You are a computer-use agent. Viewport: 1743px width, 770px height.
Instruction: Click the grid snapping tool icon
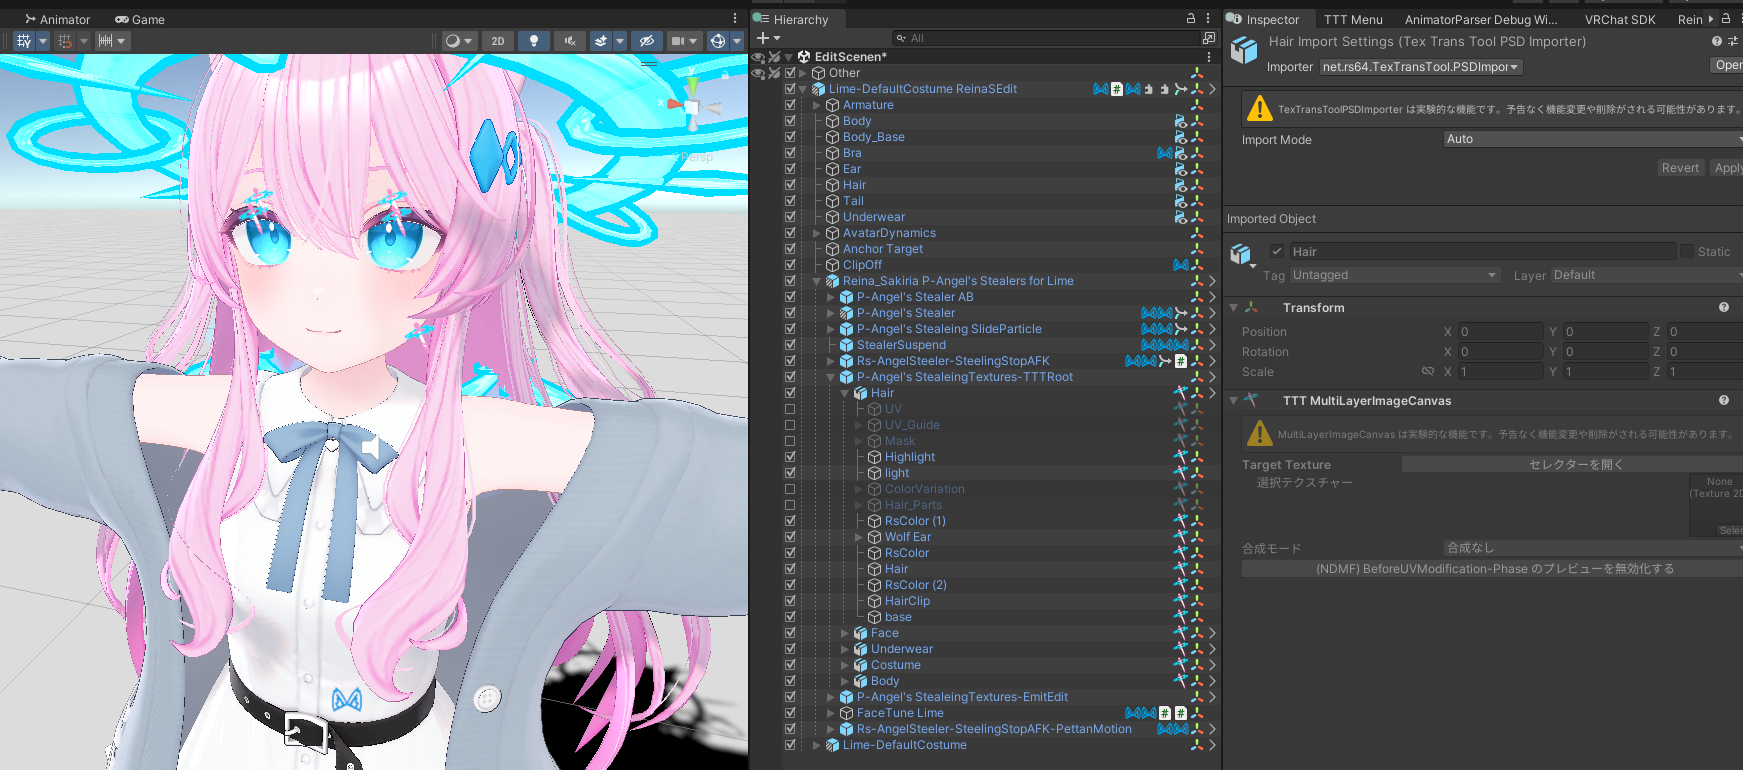coord(65,41)
